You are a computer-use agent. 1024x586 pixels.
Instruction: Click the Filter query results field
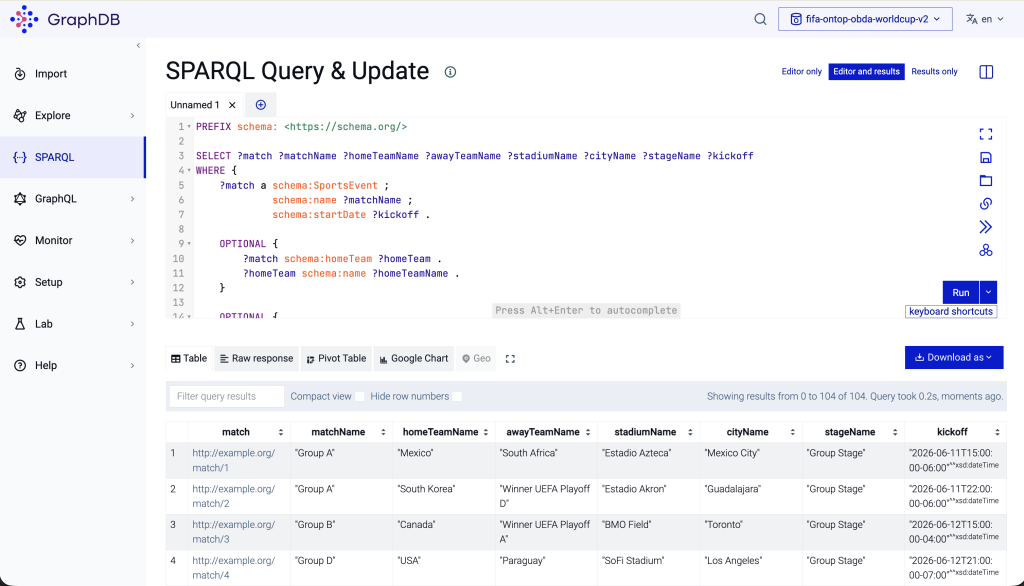tap(226, 397)
